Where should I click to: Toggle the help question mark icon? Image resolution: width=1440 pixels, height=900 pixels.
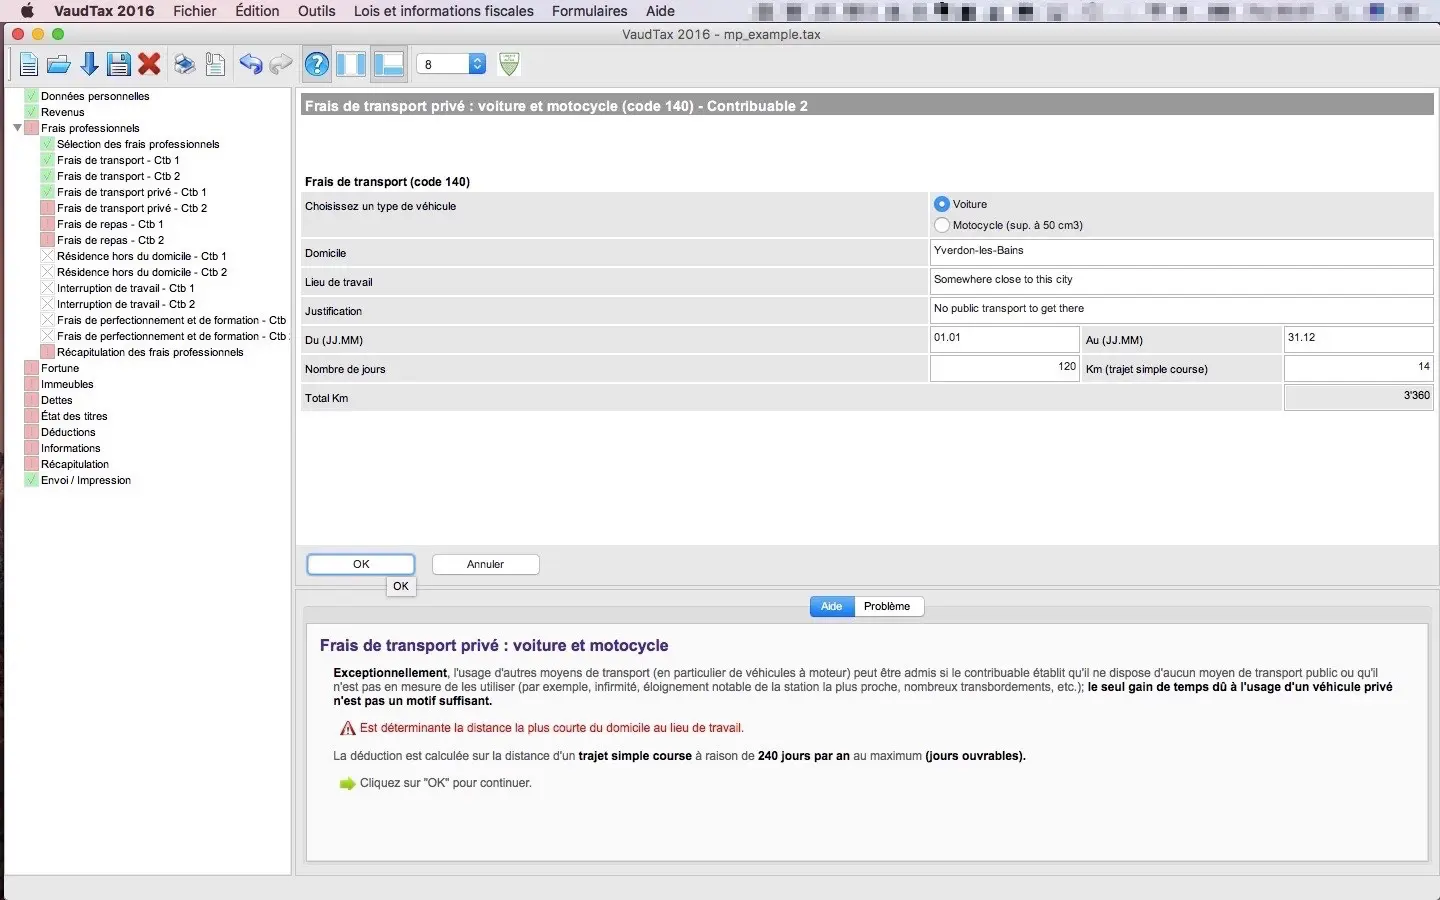pos(317,65)
